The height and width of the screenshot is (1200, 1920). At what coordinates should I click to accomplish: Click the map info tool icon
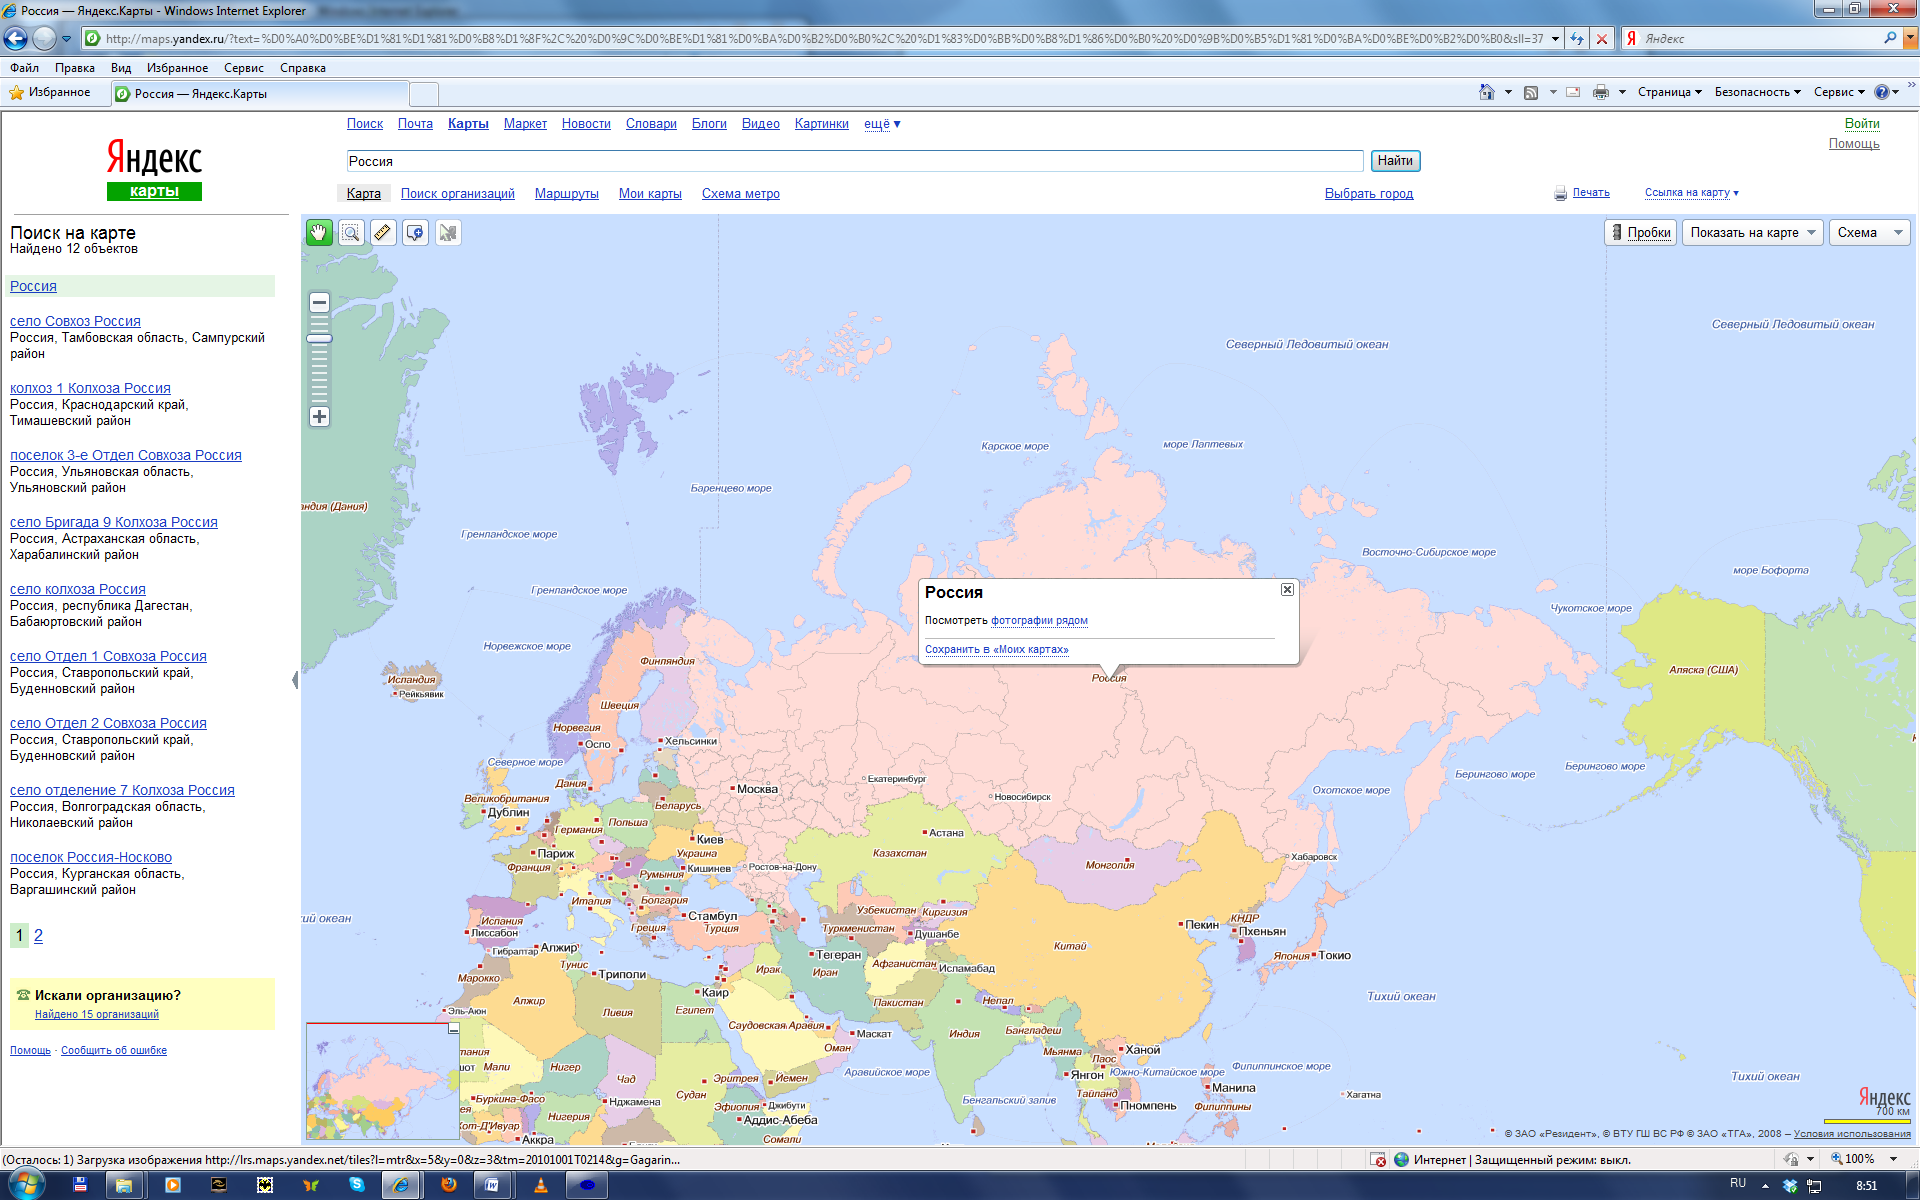[x=448, y=233]
